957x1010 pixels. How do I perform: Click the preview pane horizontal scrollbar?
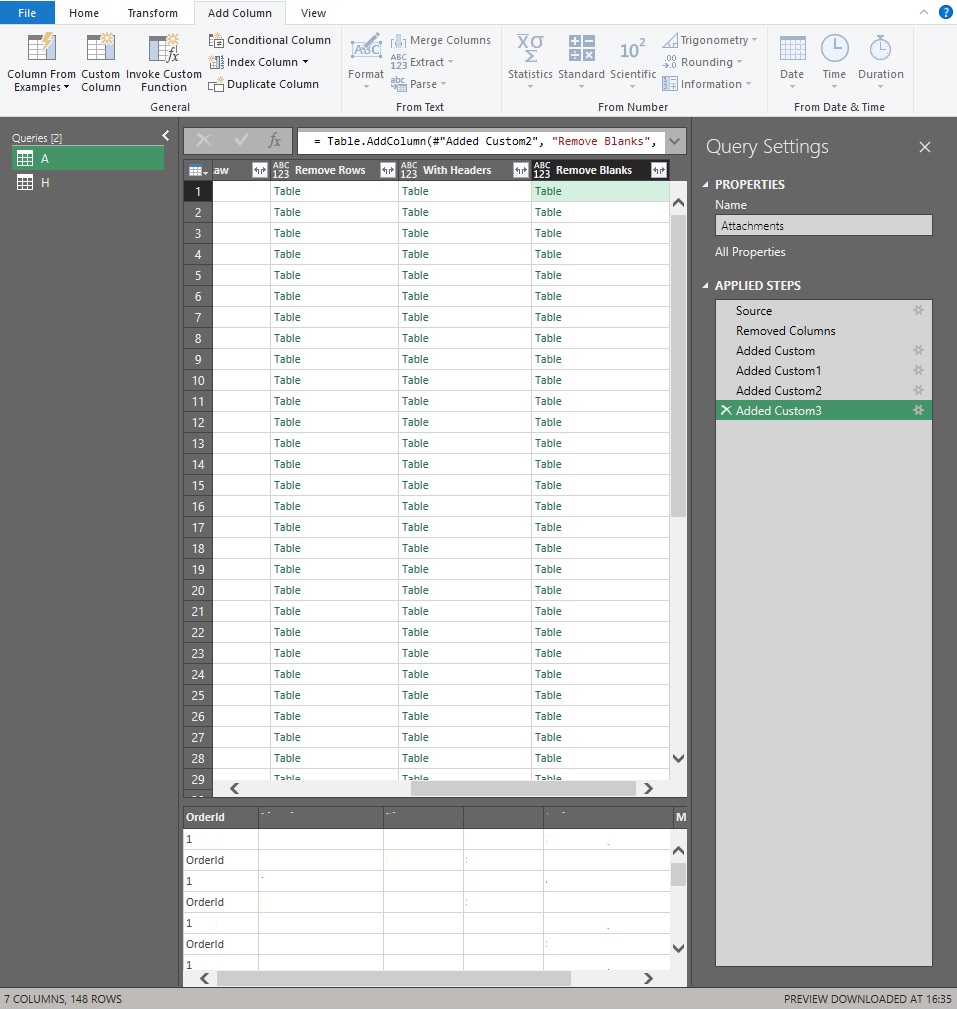[393, 978]
